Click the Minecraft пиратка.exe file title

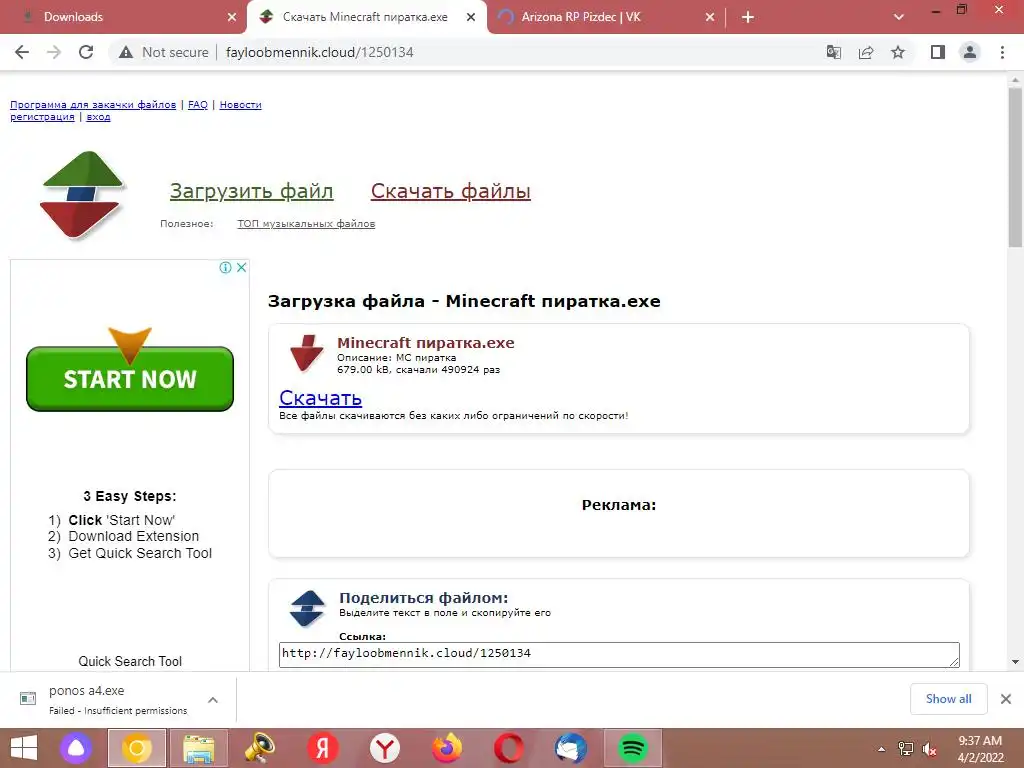pos(426,343)
